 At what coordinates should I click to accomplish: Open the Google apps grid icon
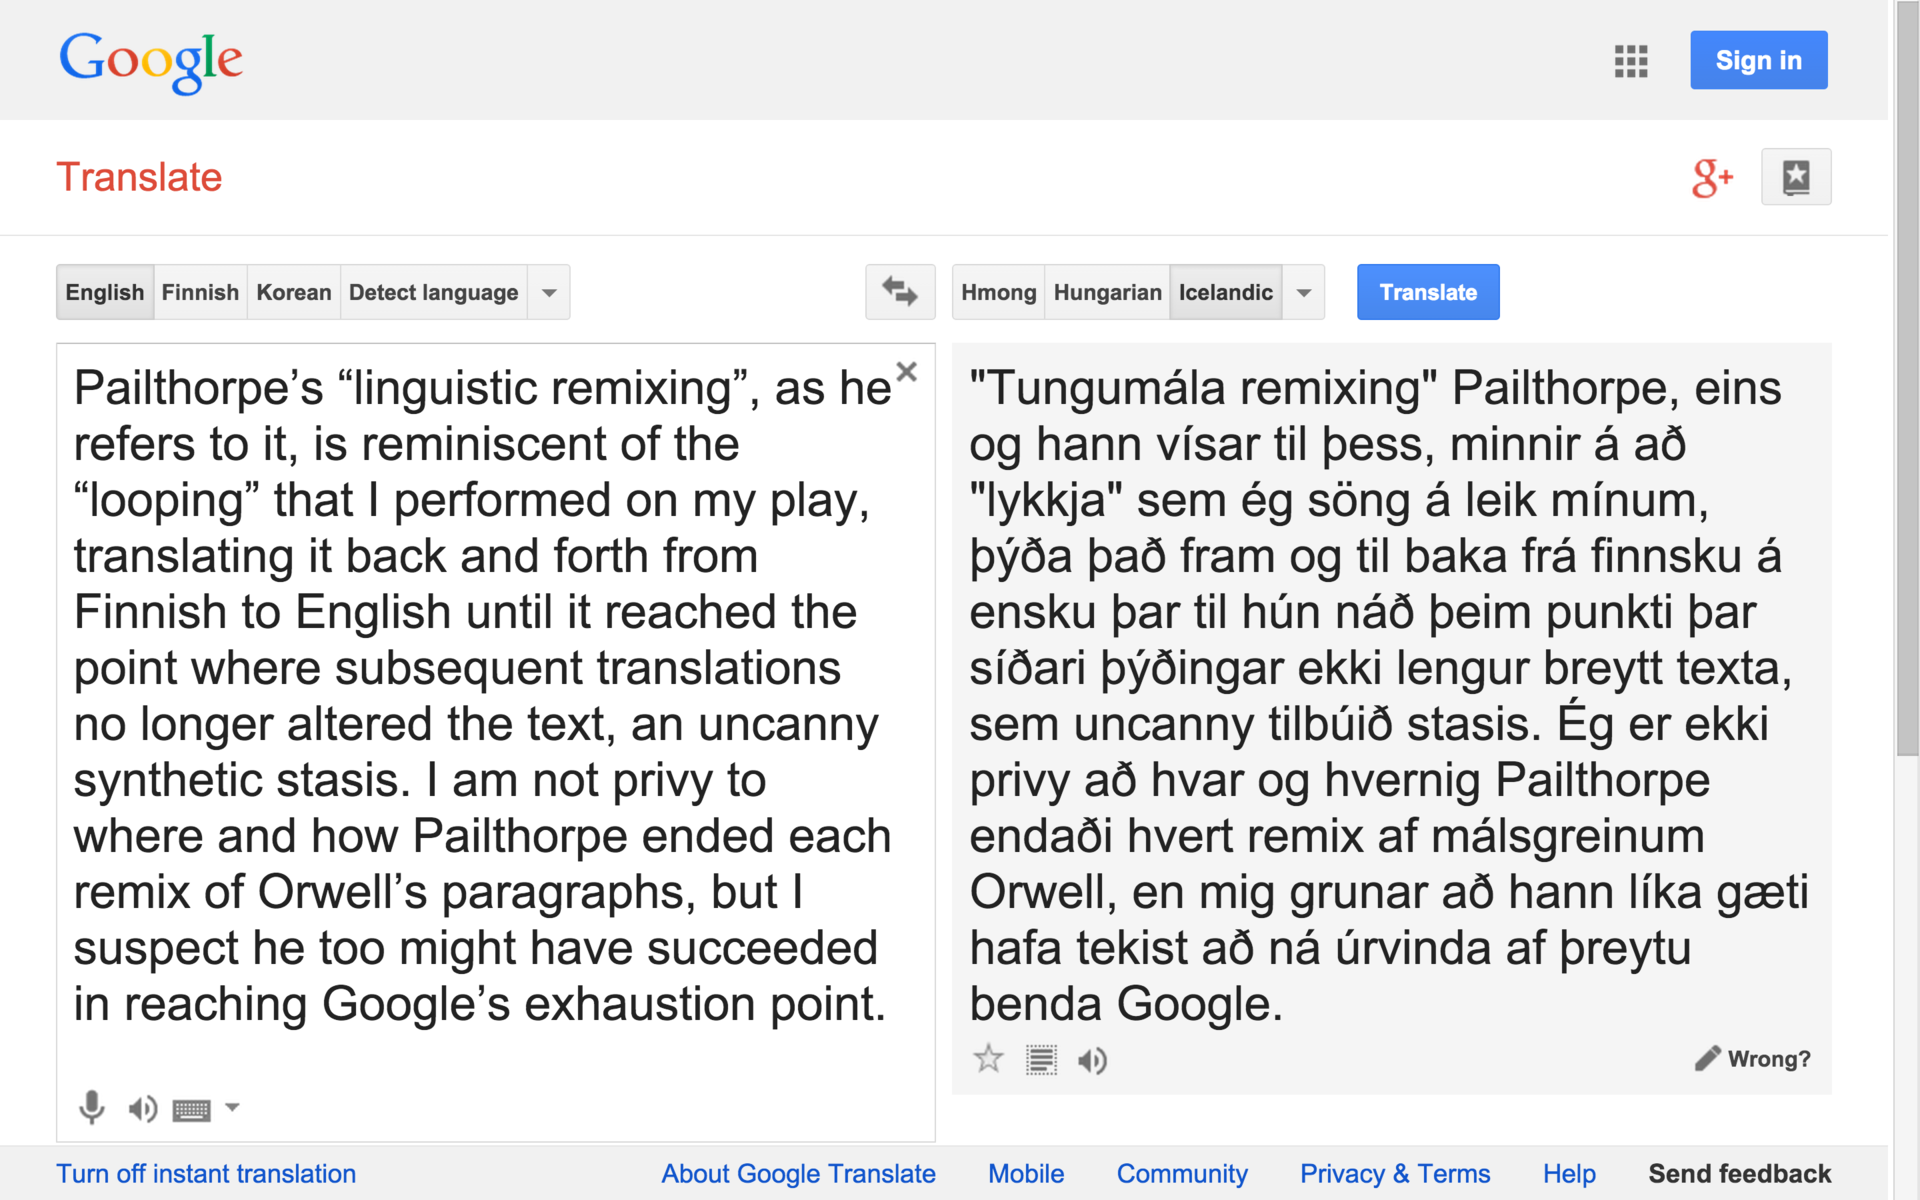pos(1630,61)
